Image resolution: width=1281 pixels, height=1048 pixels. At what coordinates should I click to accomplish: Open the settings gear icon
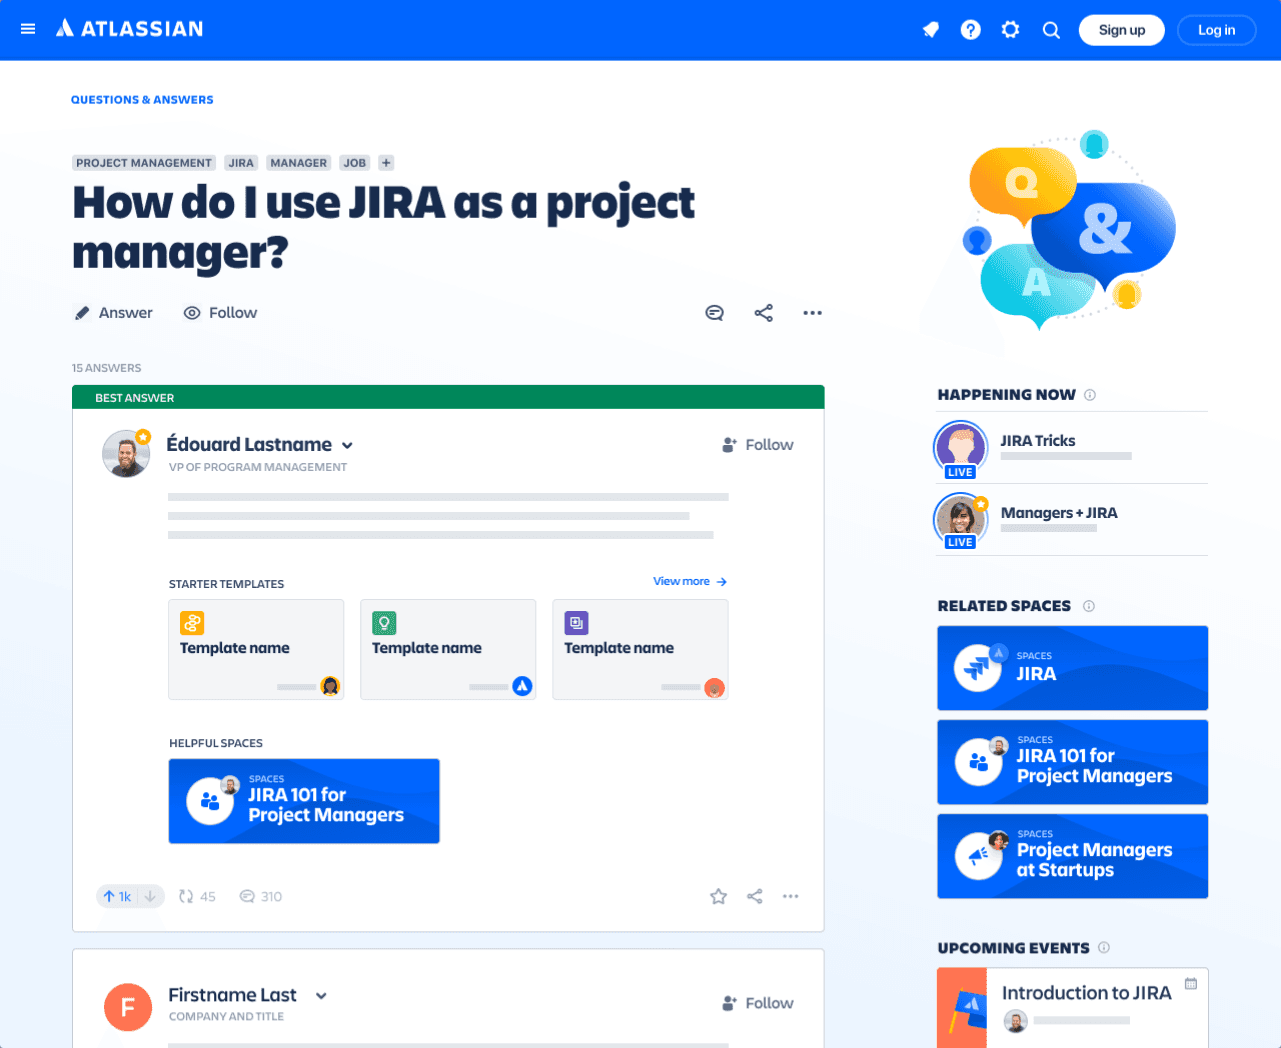click(x=1011, y=30)
